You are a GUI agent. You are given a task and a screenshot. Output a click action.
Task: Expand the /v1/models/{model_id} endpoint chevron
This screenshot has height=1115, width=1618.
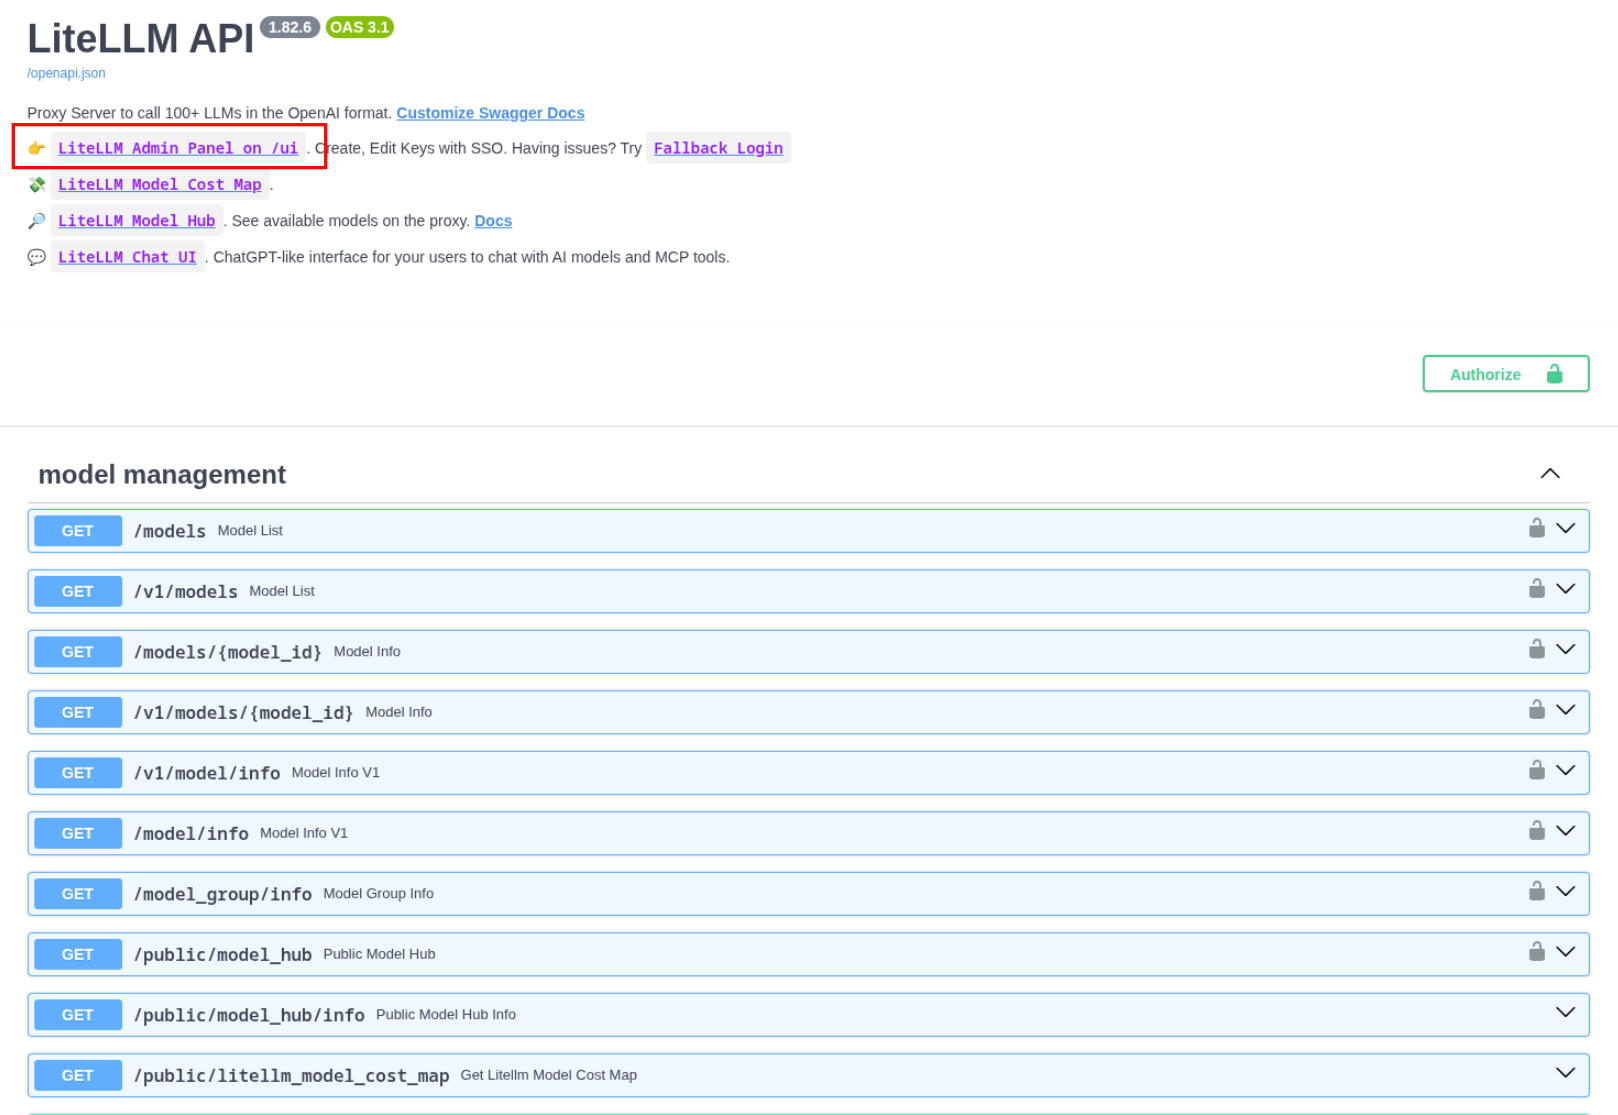click(x=1566, y=709)
